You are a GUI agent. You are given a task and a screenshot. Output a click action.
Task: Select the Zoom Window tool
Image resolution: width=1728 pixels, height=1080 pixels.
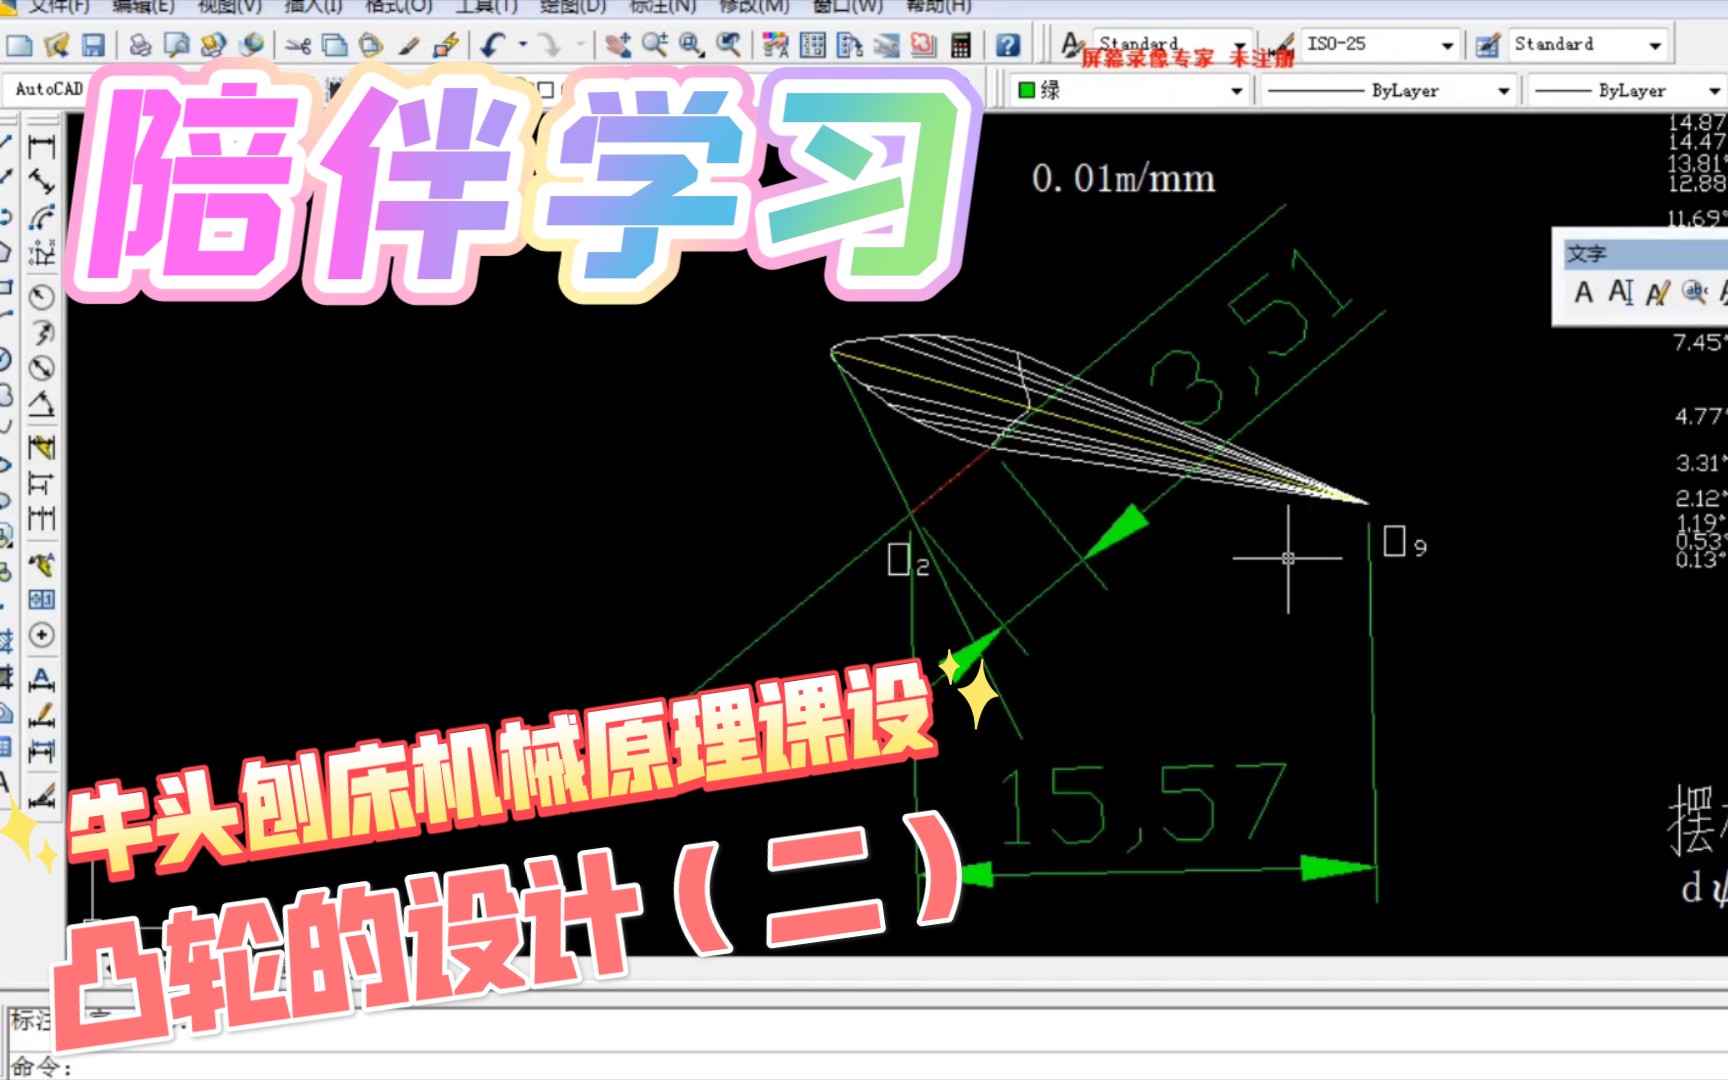click(691, 45)
